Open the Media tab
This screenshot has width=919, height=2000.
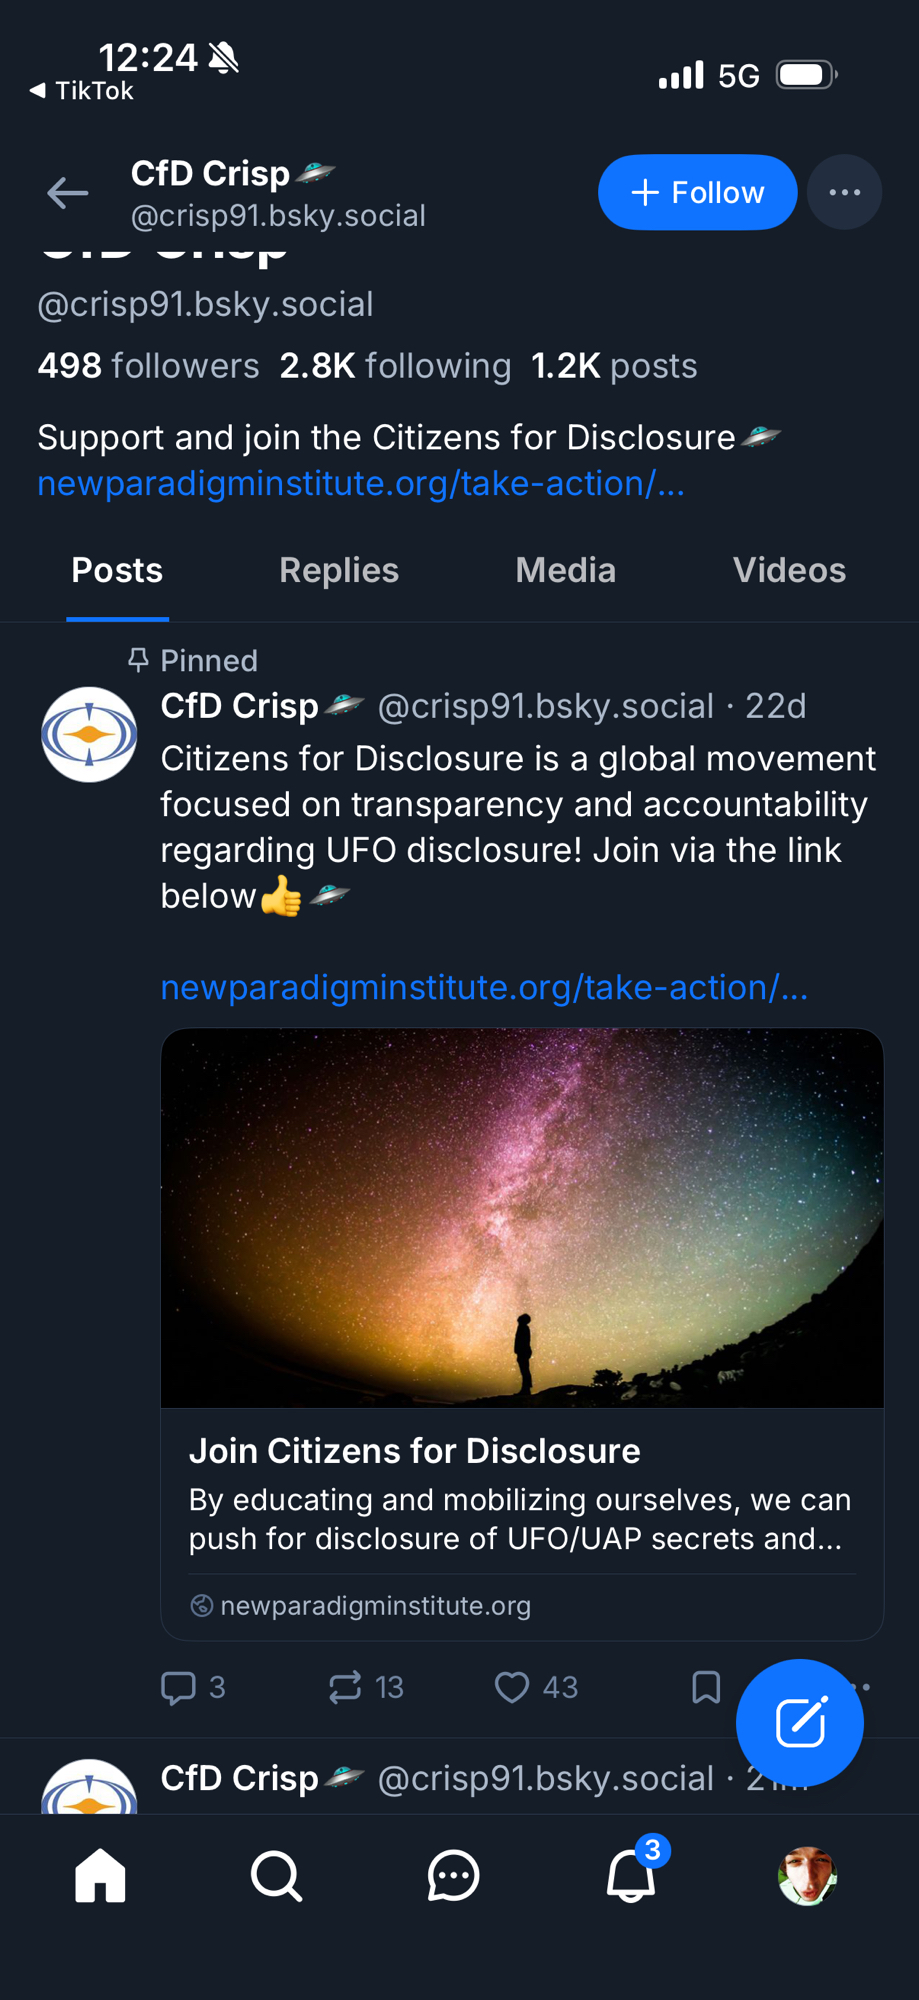tap(565, 570)
